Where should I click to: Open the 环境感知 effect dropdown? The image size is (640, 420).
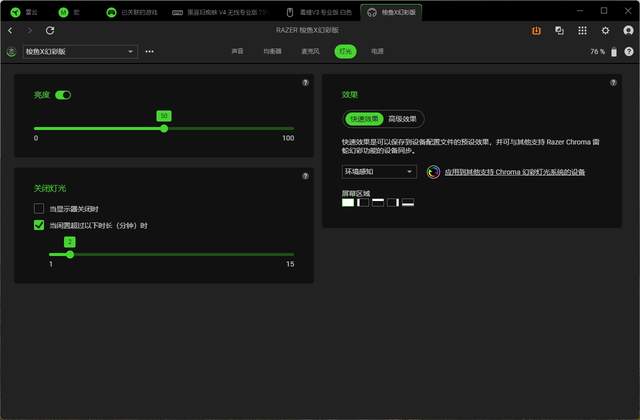coord(379,172)
